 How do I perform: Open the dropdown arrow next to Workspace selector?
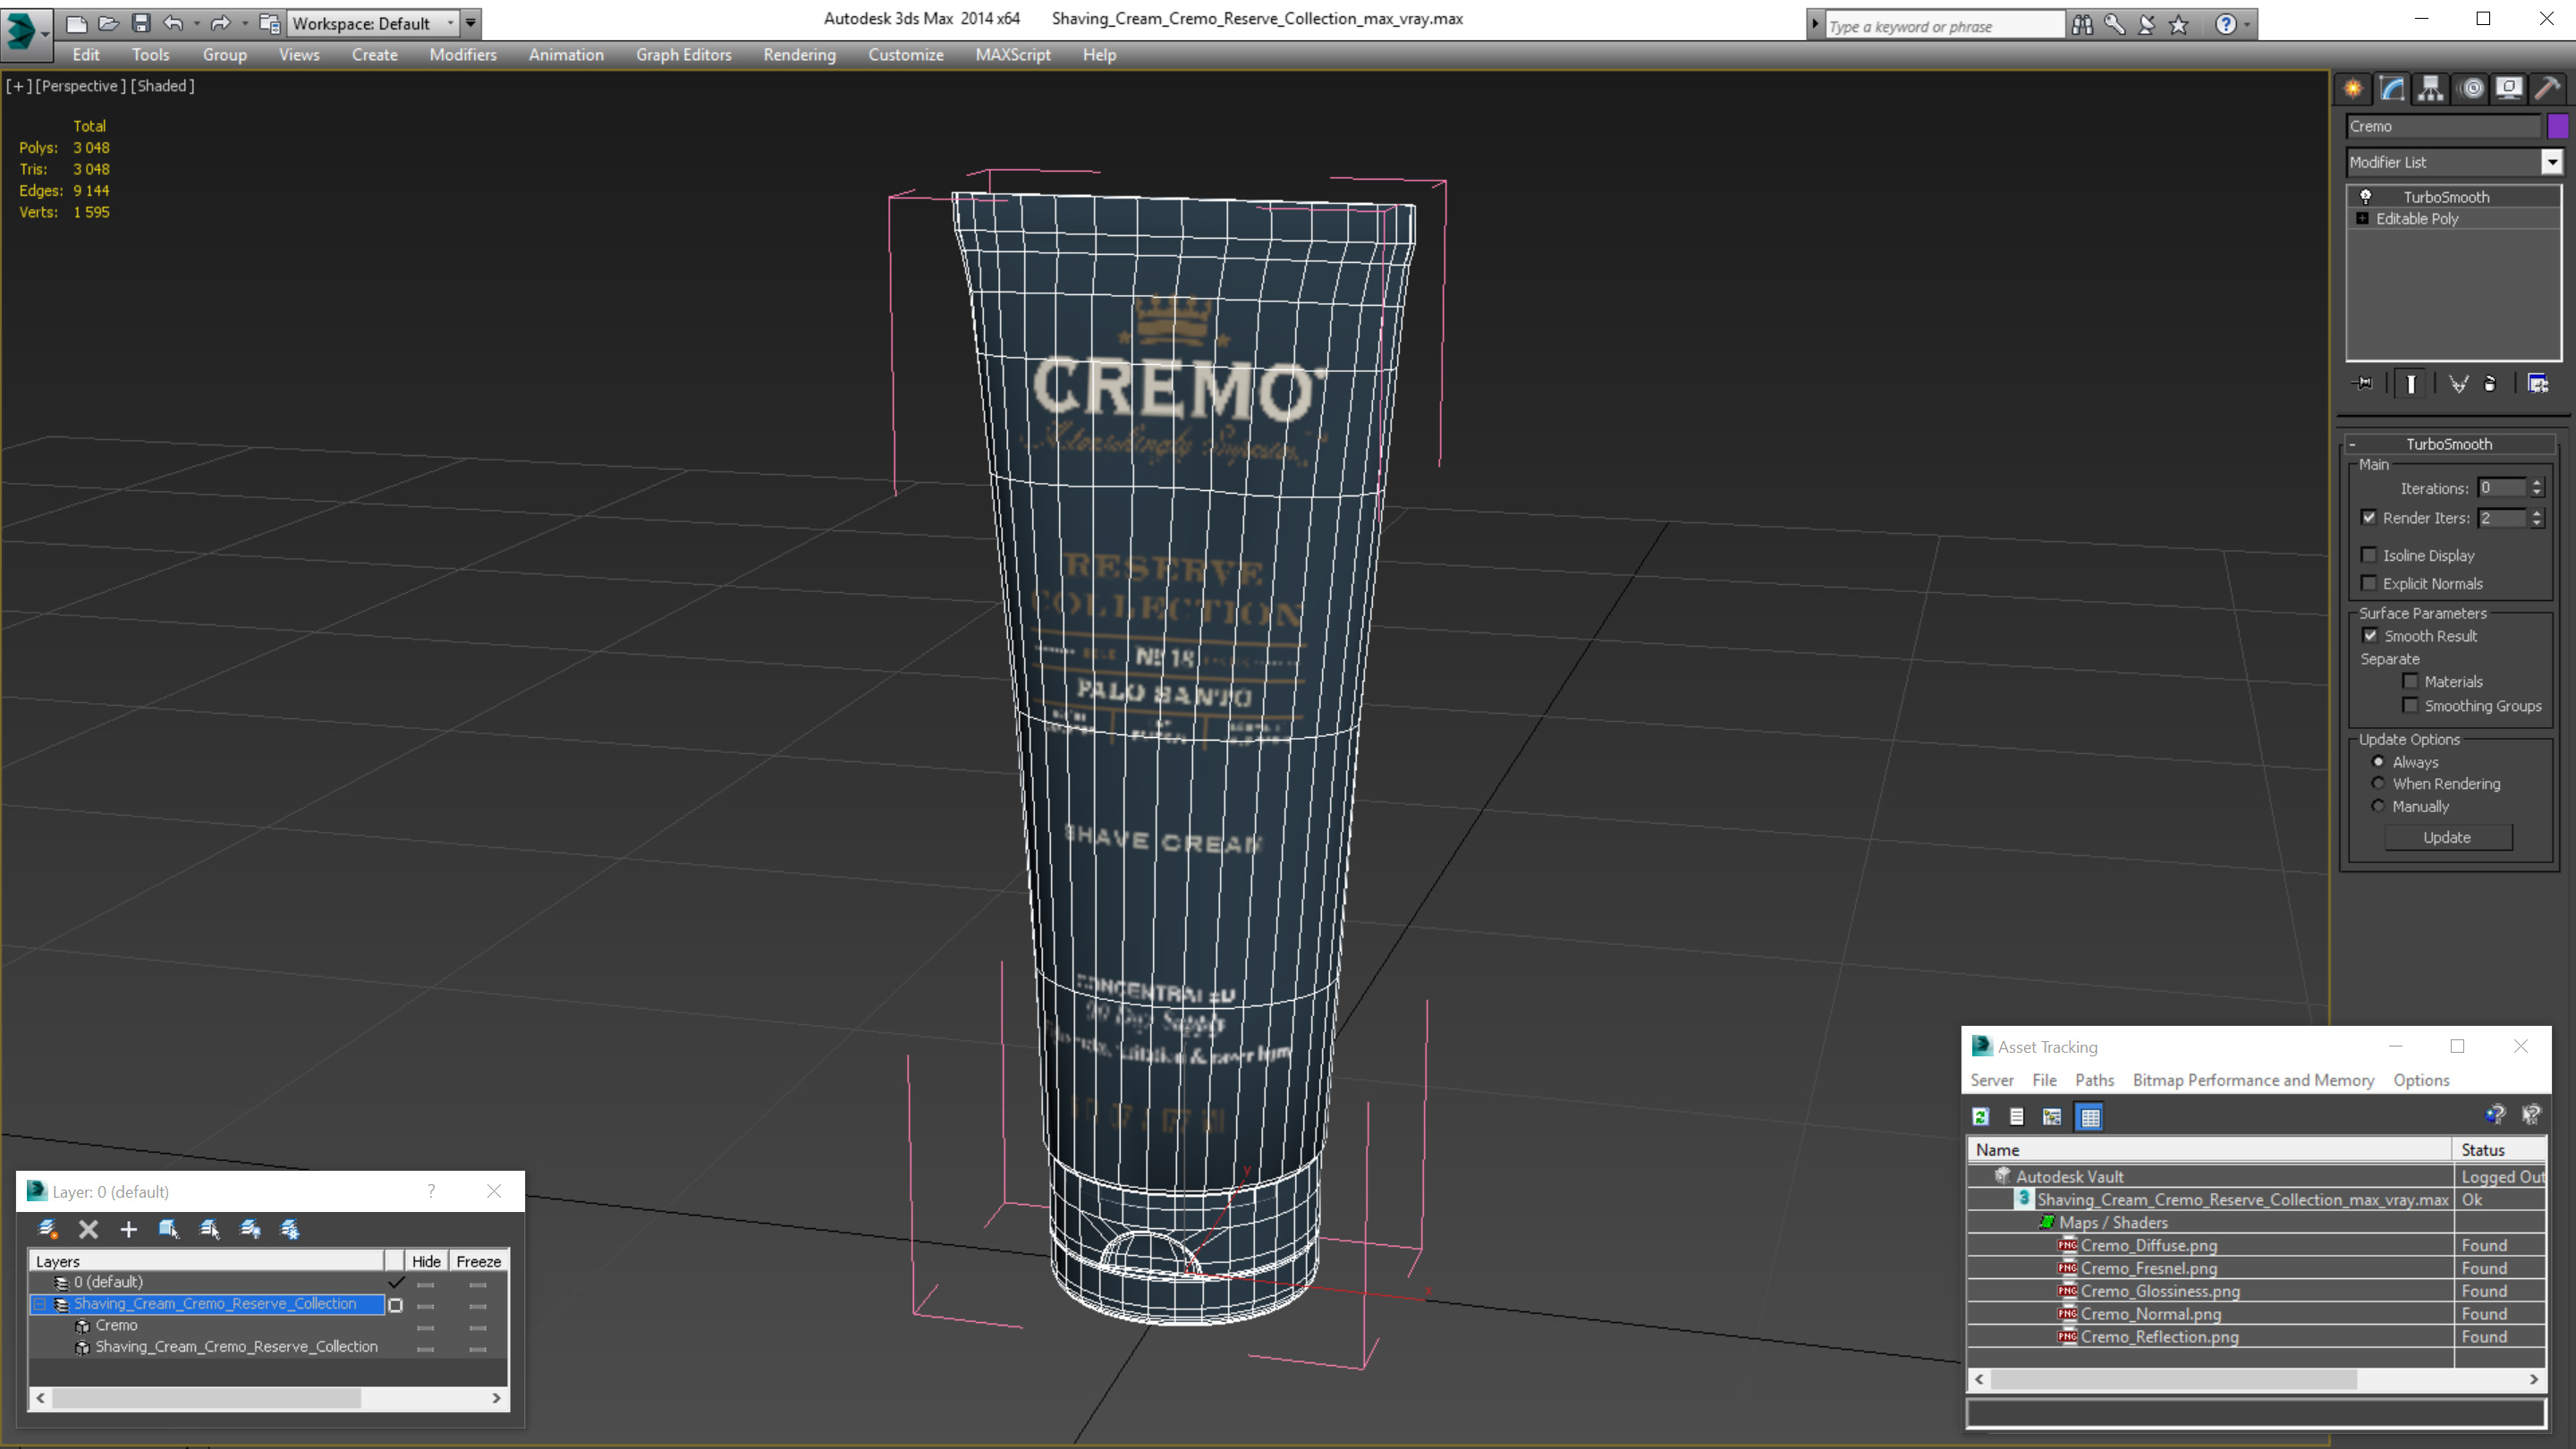click(470, 23)
